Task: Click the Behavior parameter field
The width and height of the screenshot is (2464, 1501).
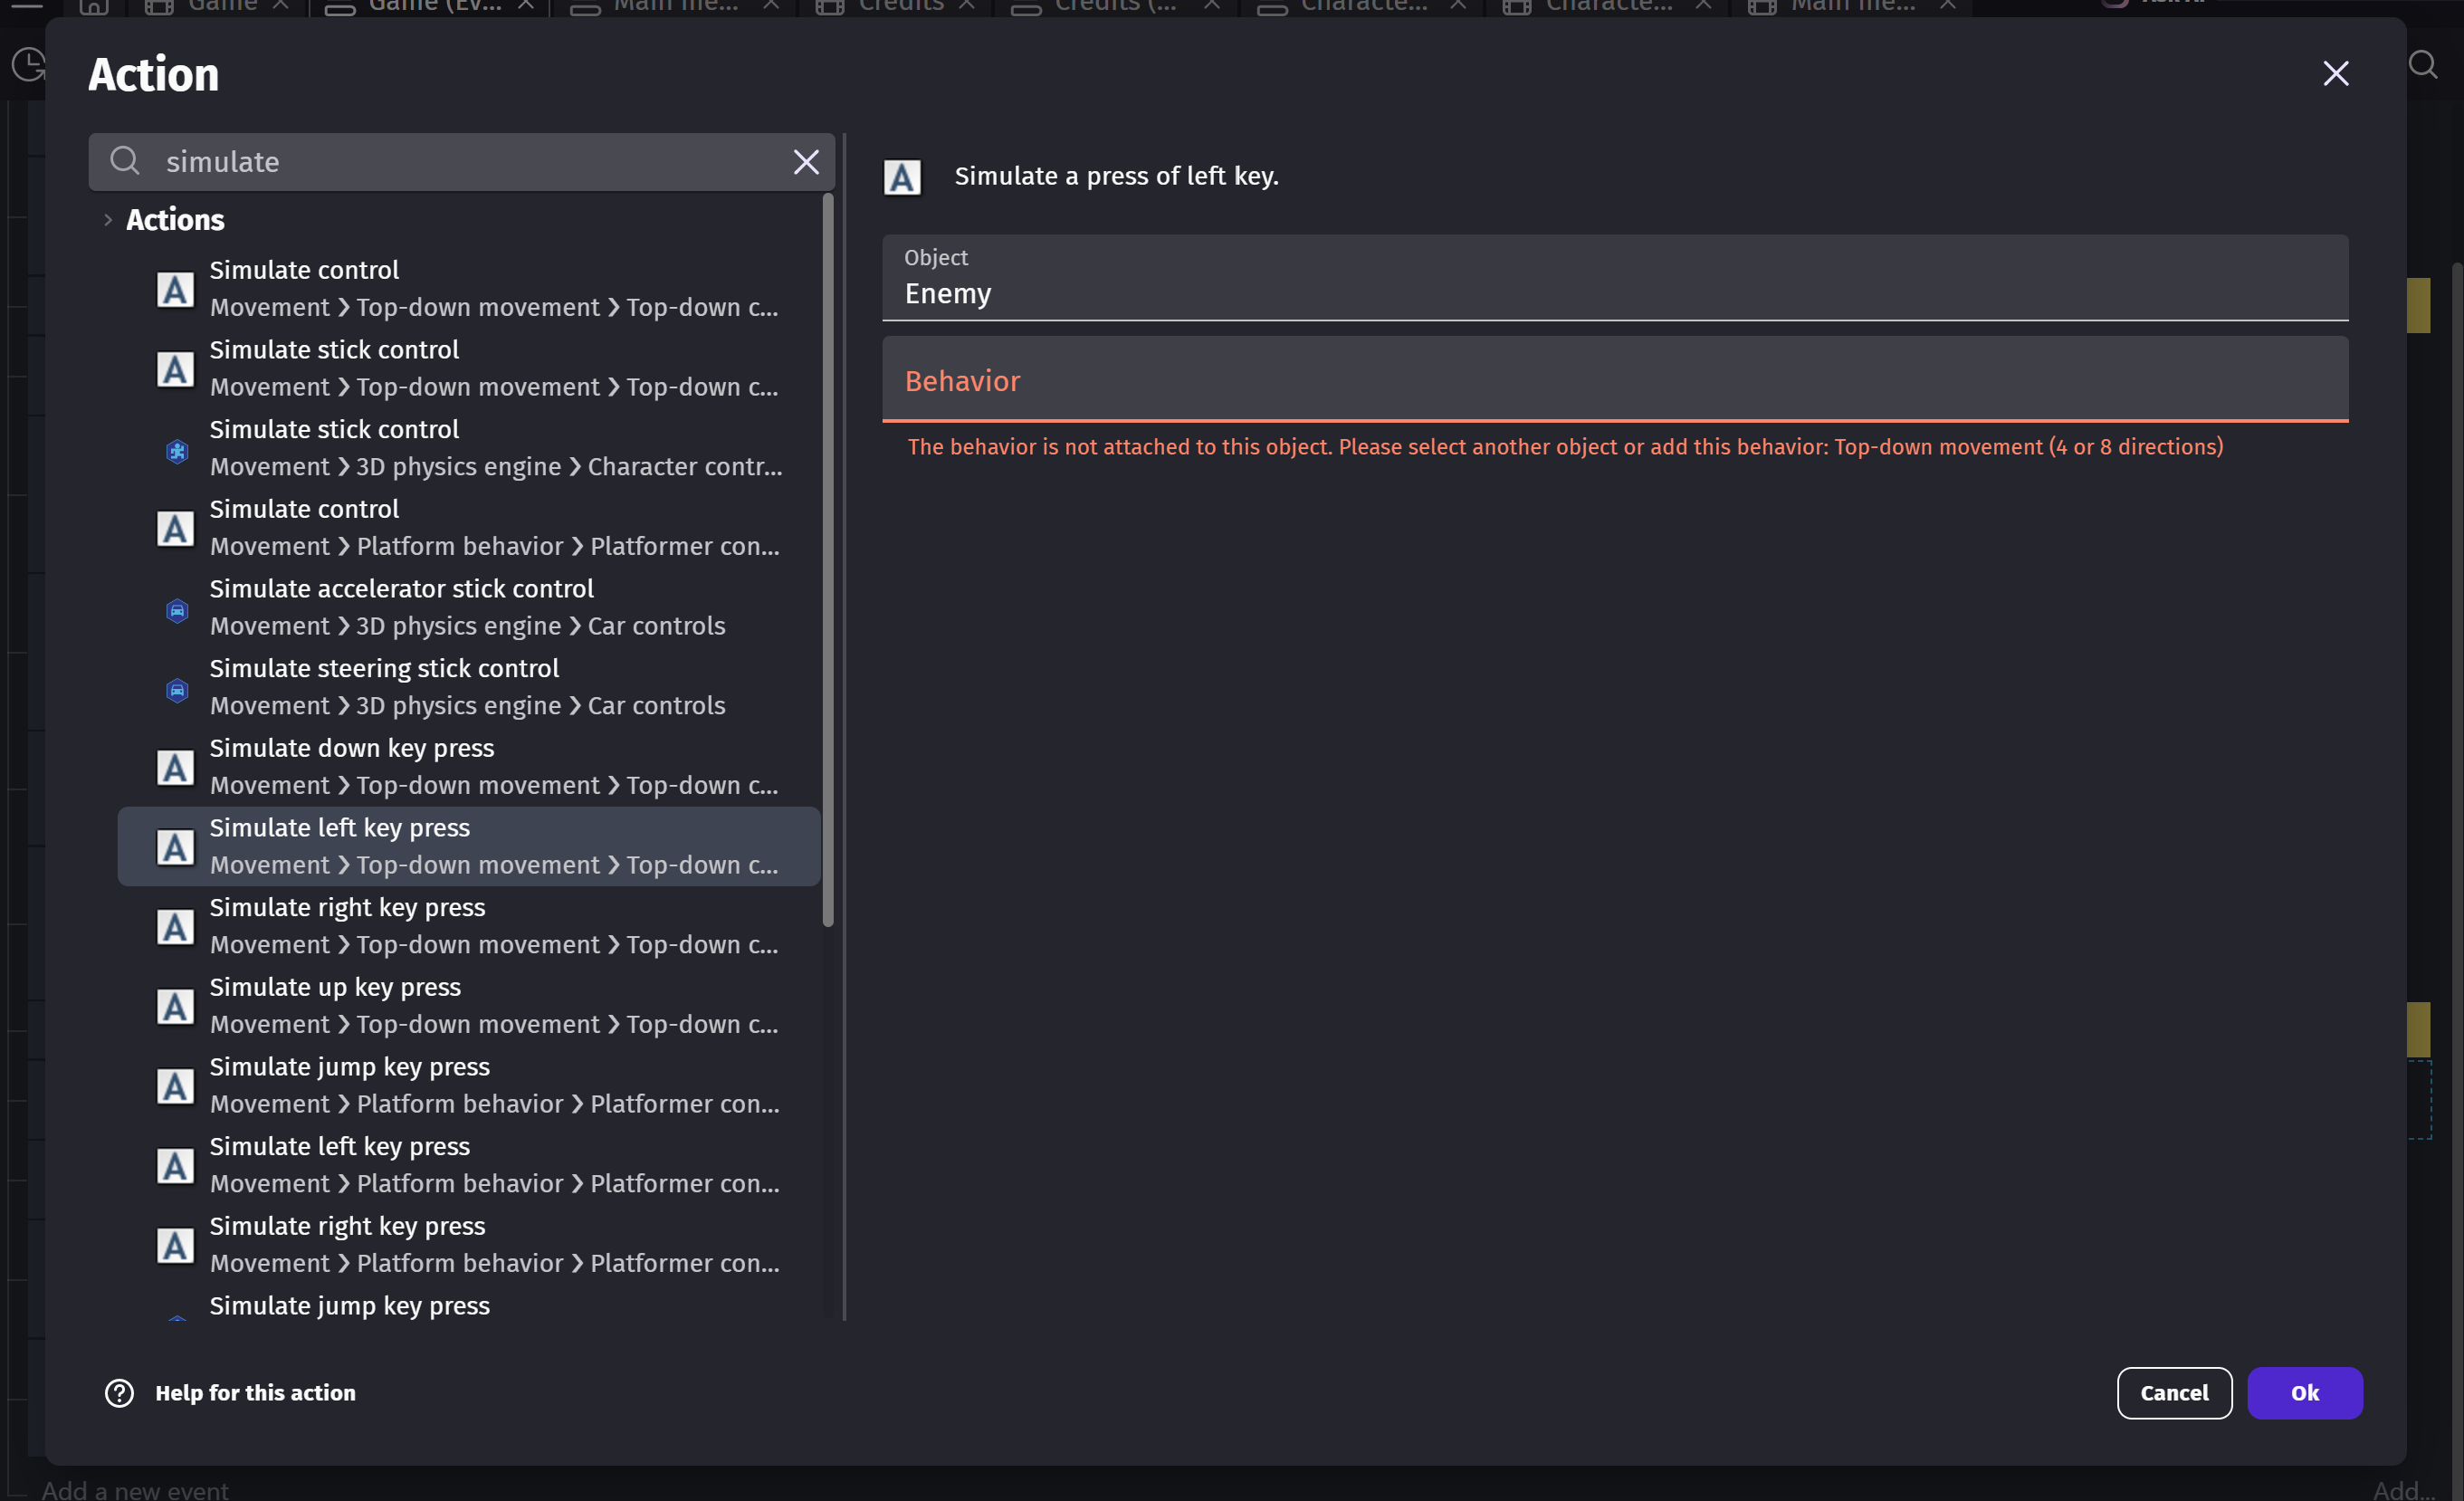Action: 1615,379
